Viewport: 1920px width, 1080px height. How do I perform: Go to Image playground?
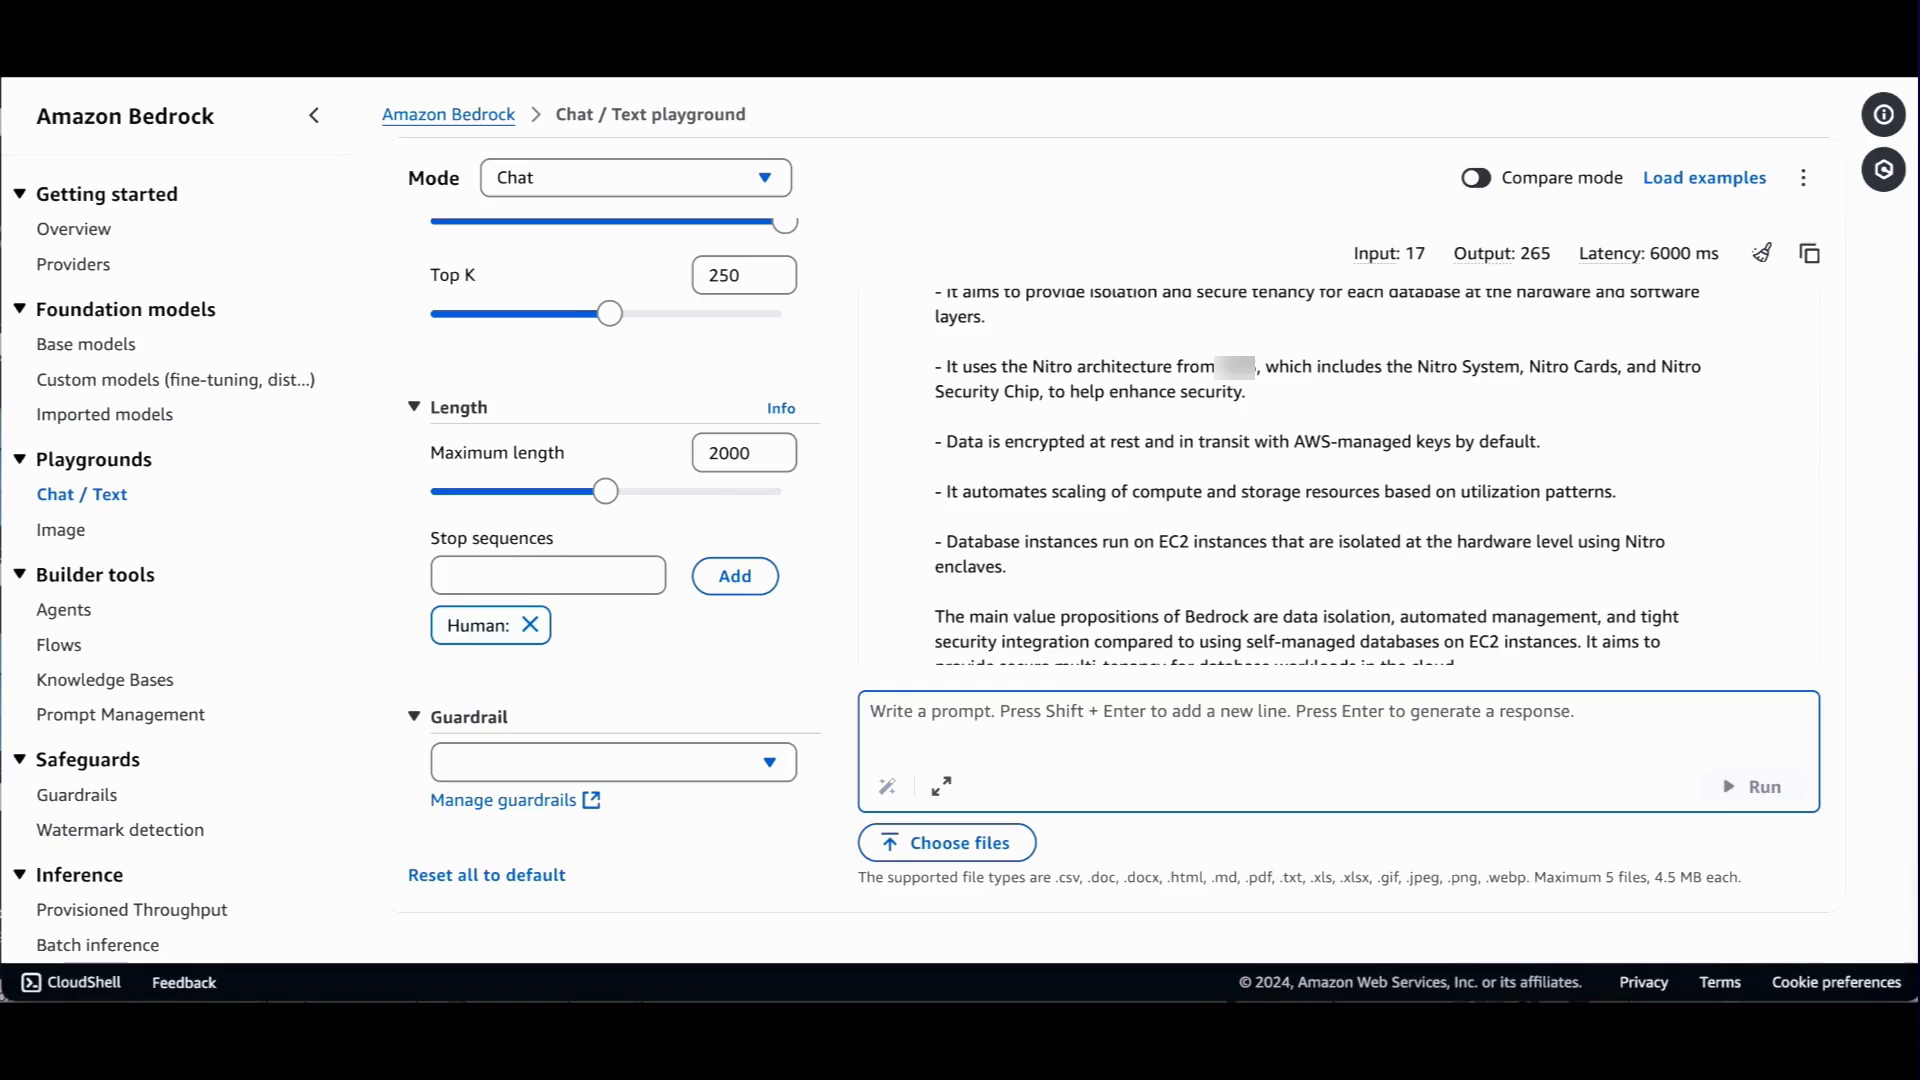pyautogui.click(x=61, y=530)
